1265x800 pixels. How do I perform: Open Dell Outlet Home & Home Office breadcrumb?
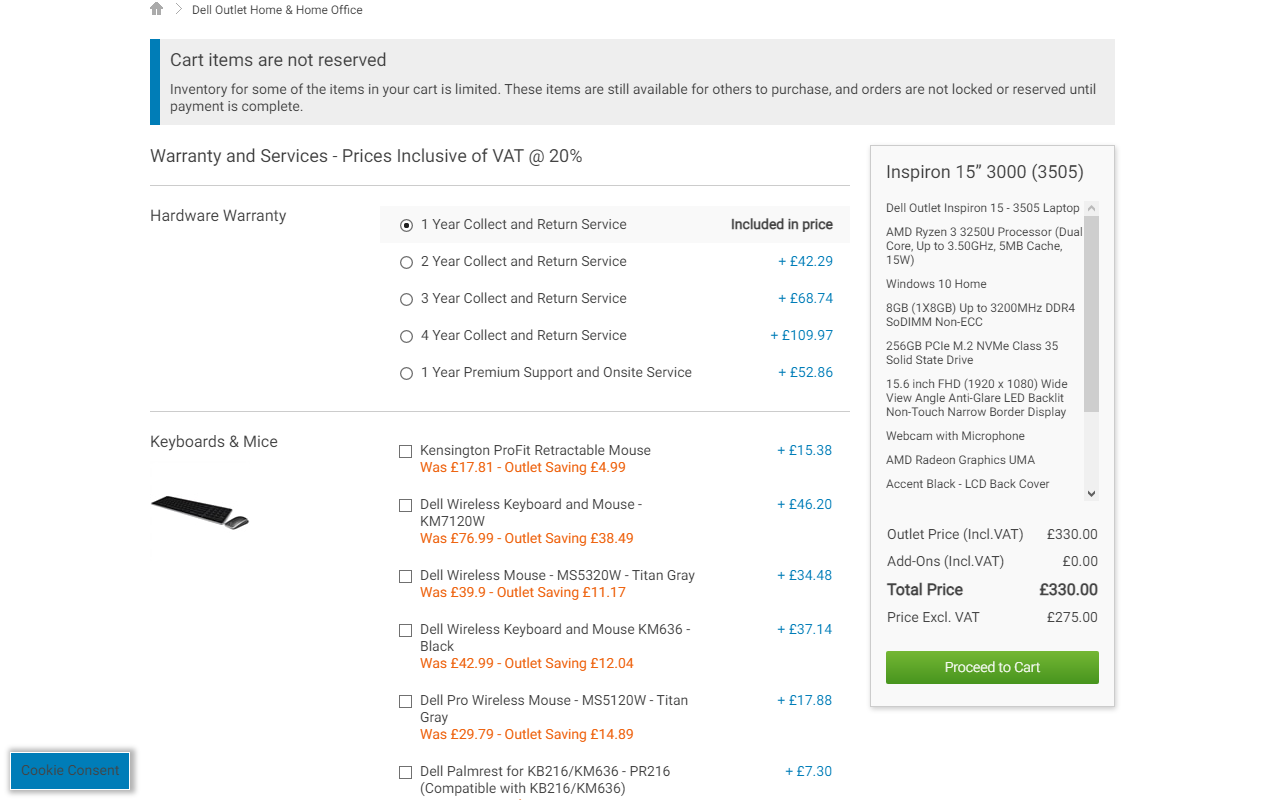277,10
